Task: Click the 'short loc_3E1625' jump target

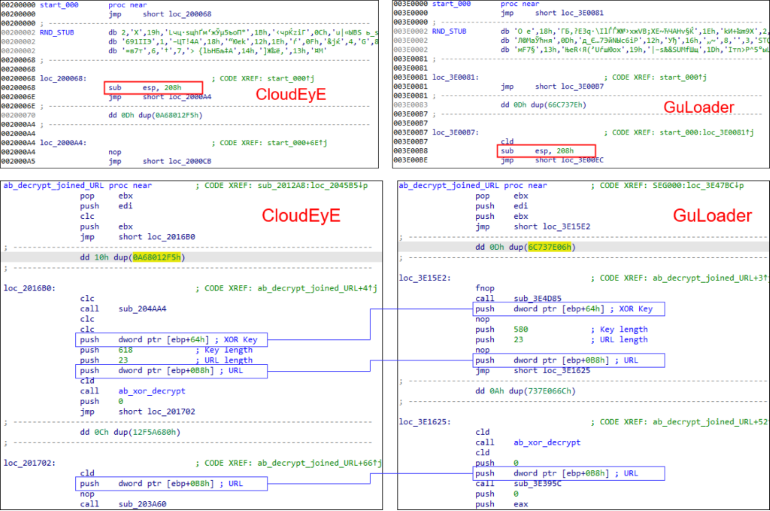Action: 552,370
